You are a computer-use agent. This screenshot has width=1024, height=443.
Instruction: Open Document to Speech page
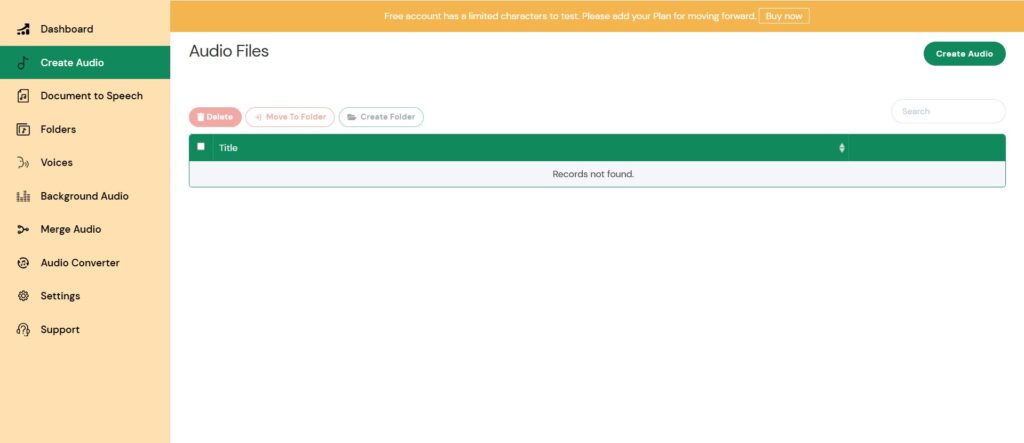click(85, 96)
